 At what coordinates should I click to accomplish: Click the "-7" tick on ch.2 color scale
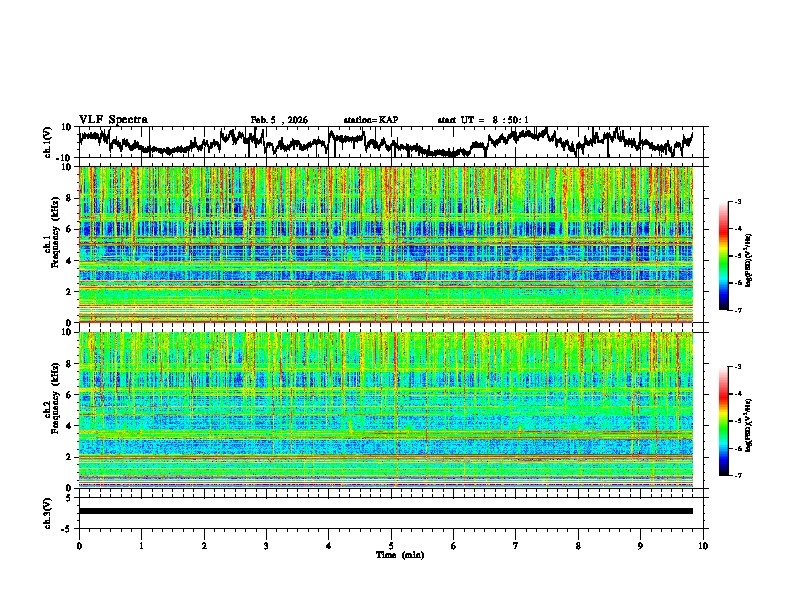click(x=737, y=476)
